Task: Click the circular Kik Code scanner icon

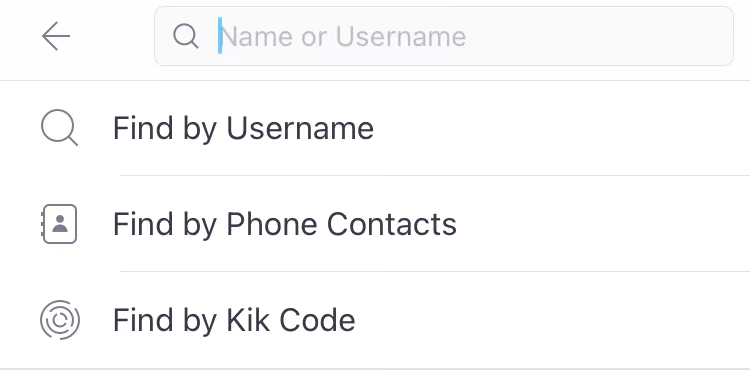Action: [x=60, y=320]
